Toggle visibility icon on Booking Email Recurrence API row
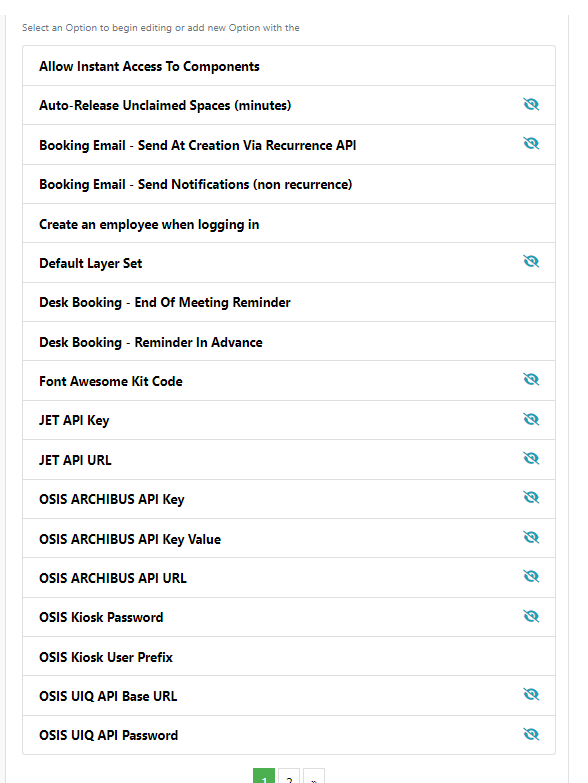Image resolution: width=588 pixels, height=783 pixels. pyautogui.click(x=531, y=144)
